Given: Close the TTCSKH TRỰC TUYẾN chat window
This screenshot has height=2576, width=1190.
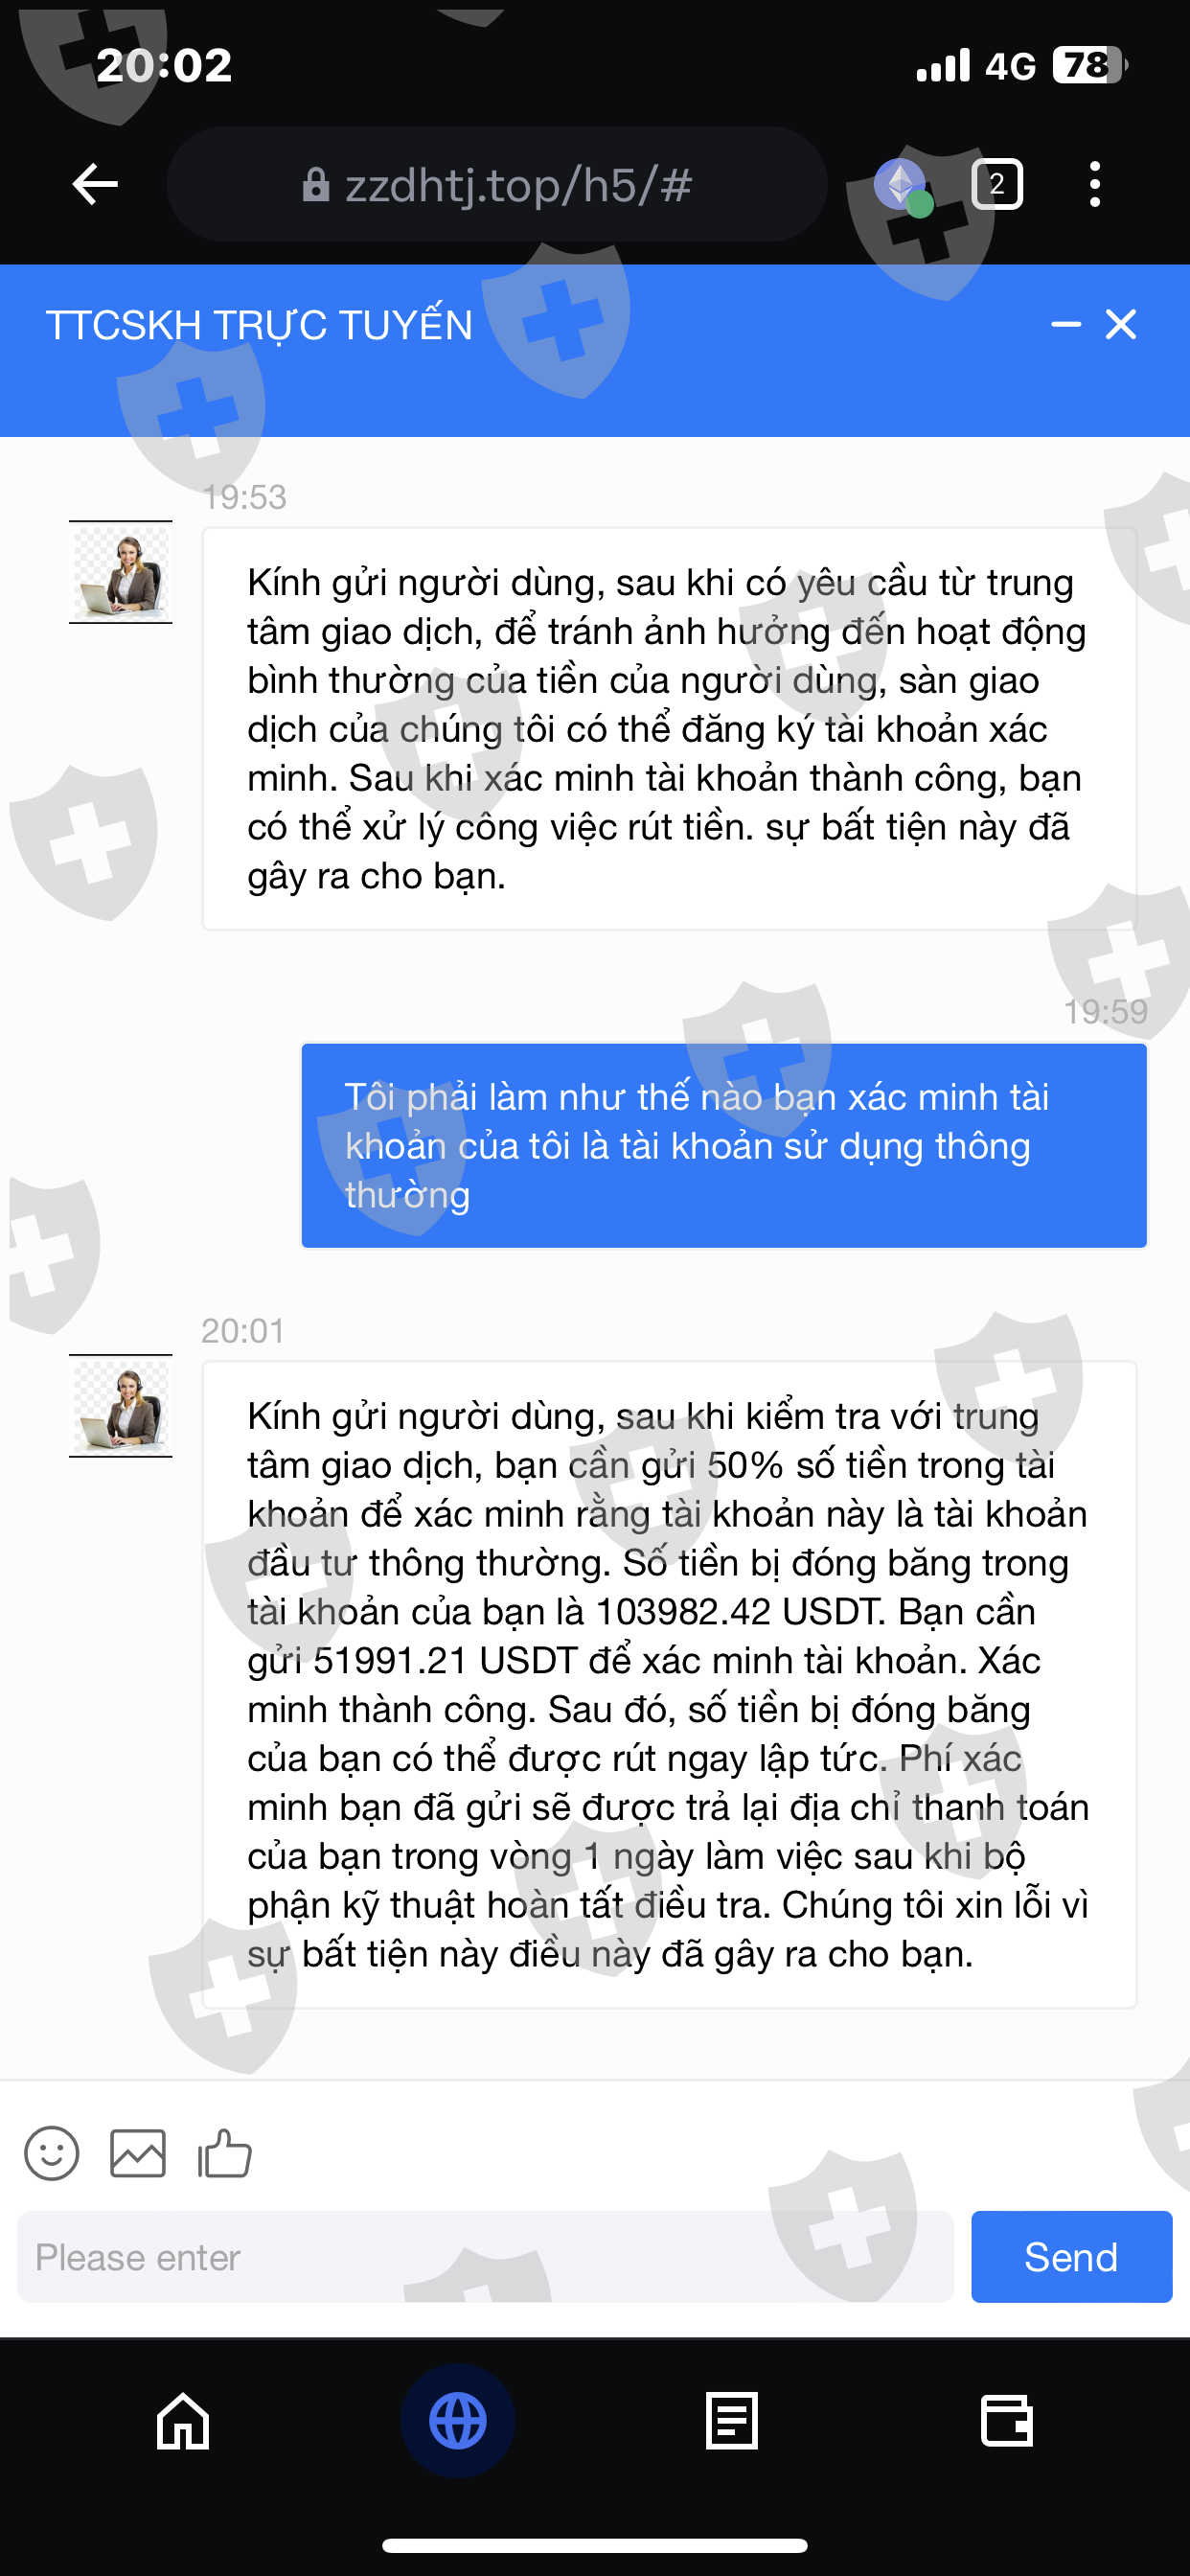Looking at the screenshot, I should [1121, 324].
